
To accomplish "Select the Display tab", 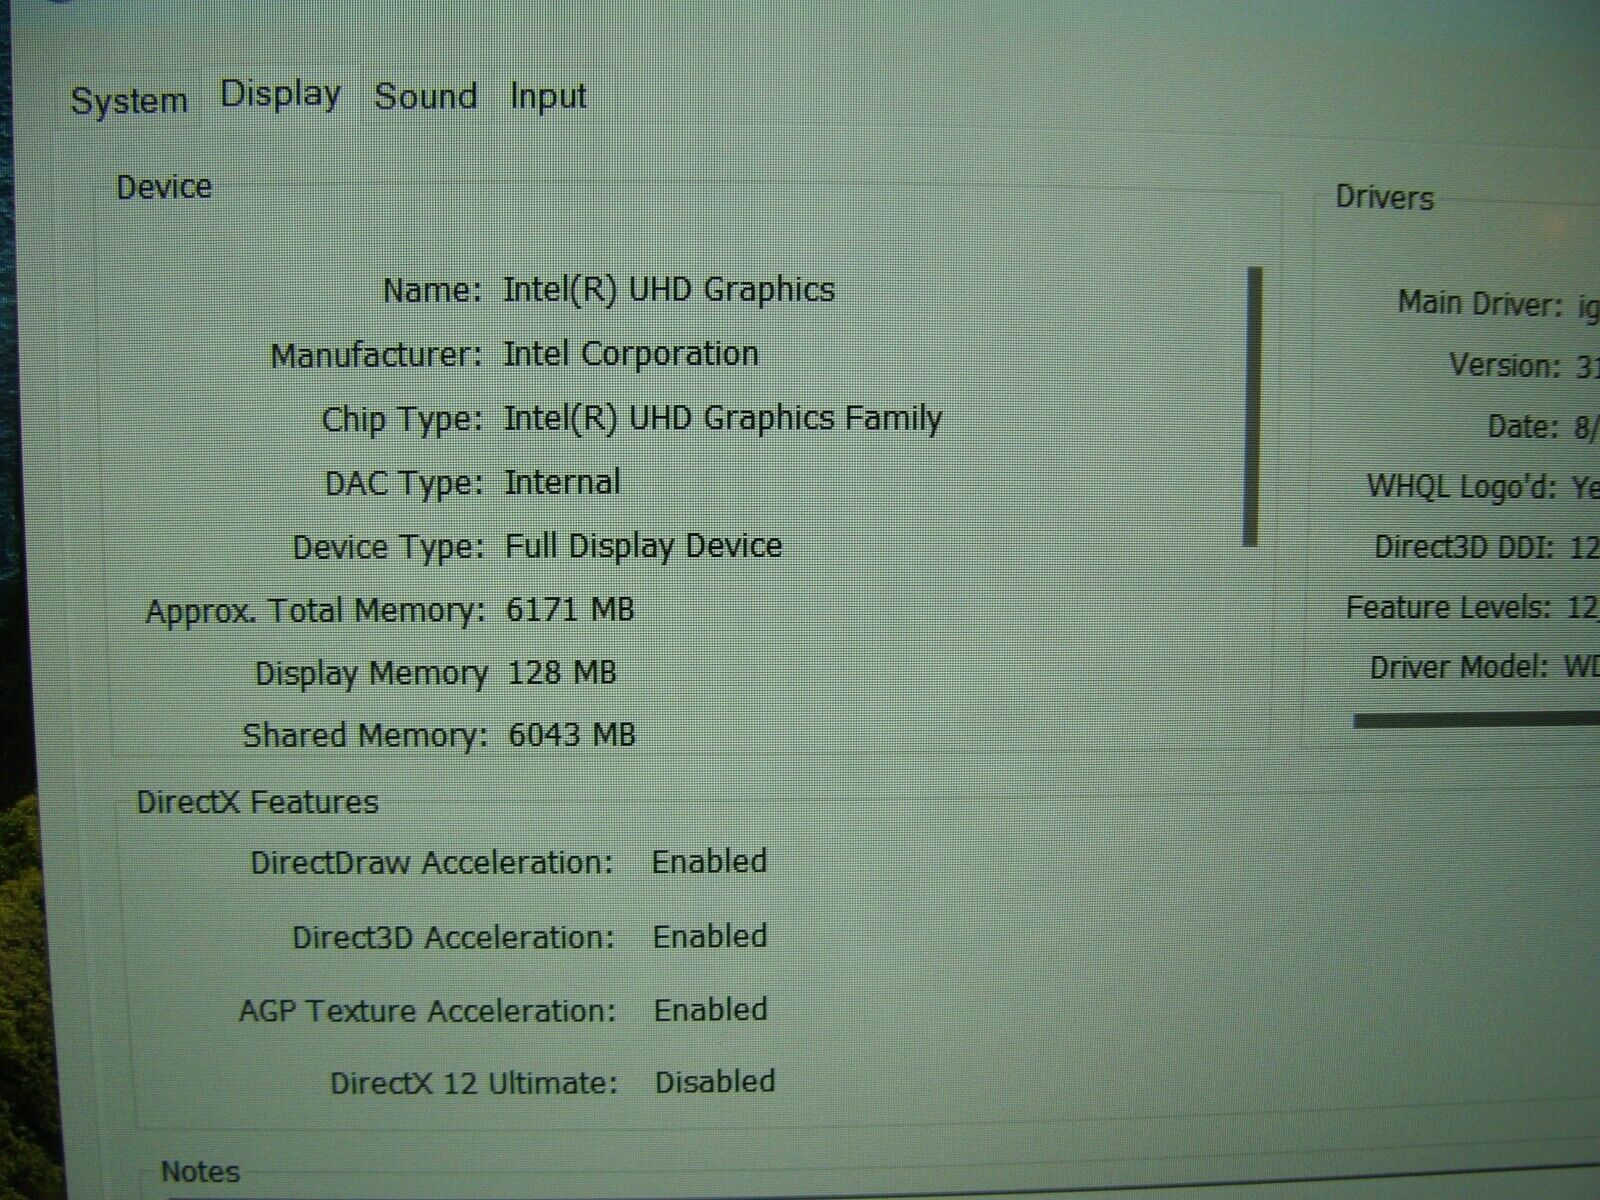I will coord(280,95).
